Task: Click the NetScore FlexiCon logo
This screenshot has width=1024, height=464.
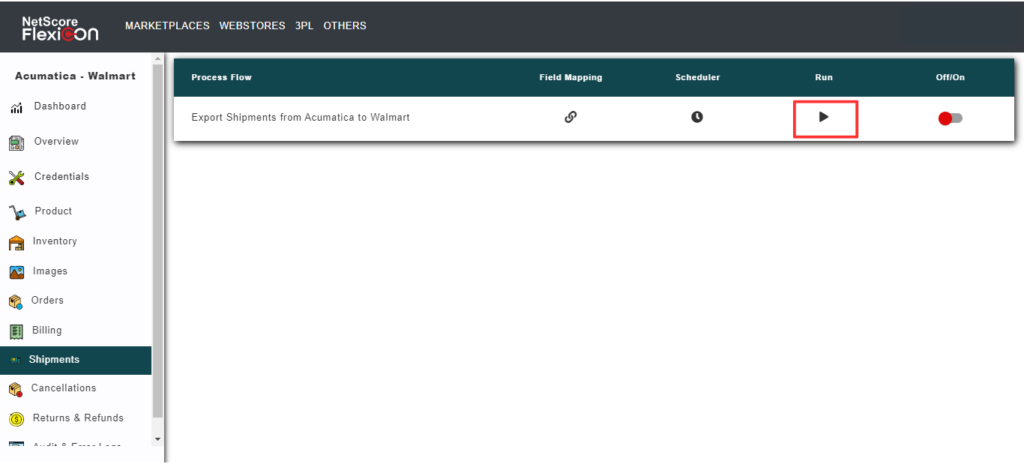Action: pos(61,27)
